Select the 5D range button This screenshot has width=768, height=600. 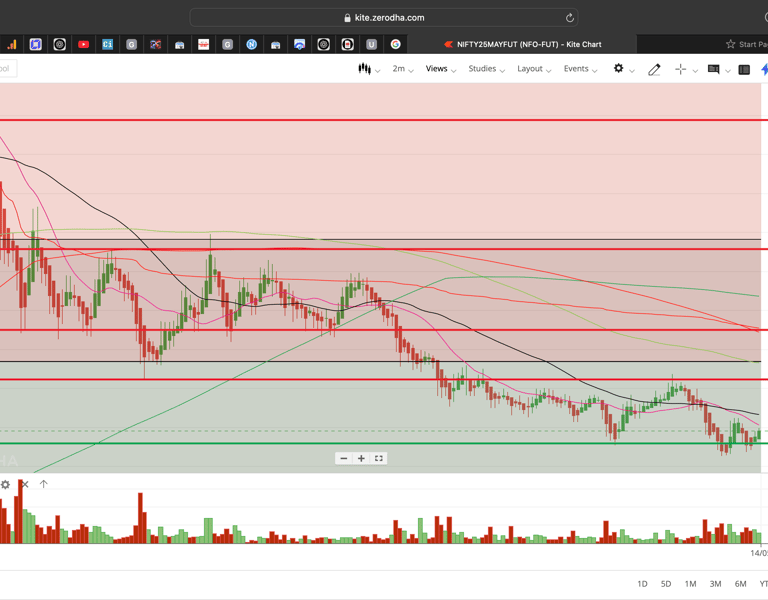click(x=666, y=584)
